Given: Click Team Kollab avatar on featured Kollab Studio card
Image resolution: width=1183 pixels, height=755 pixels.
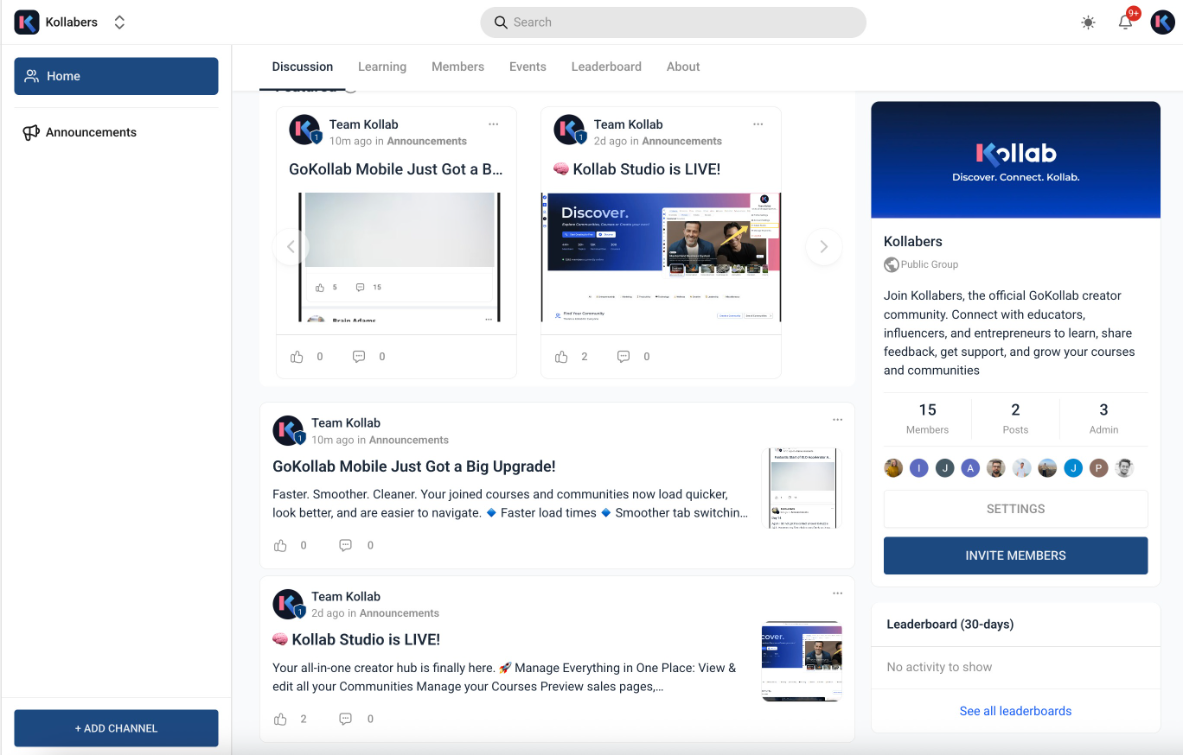Looking at the screenshot, I should click(x=570, y=130).
